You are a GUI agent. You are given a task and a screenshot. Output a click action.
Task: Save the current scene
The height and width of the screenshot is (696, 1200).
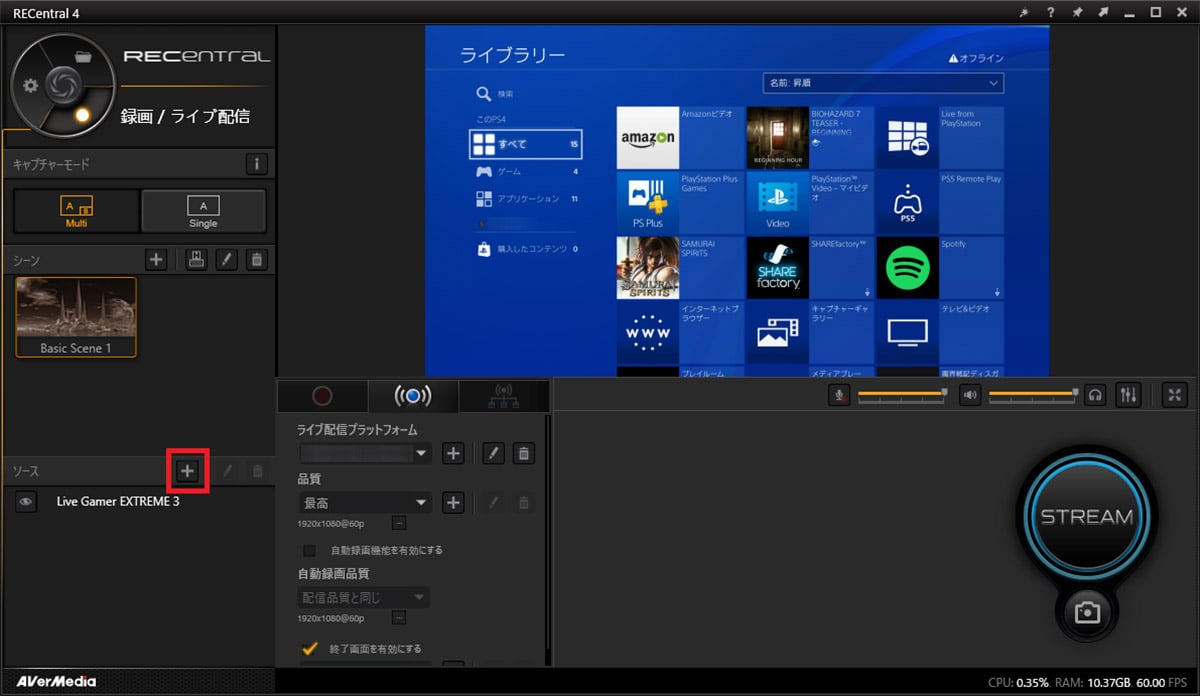pyautogui.click(x=197, y=260)
